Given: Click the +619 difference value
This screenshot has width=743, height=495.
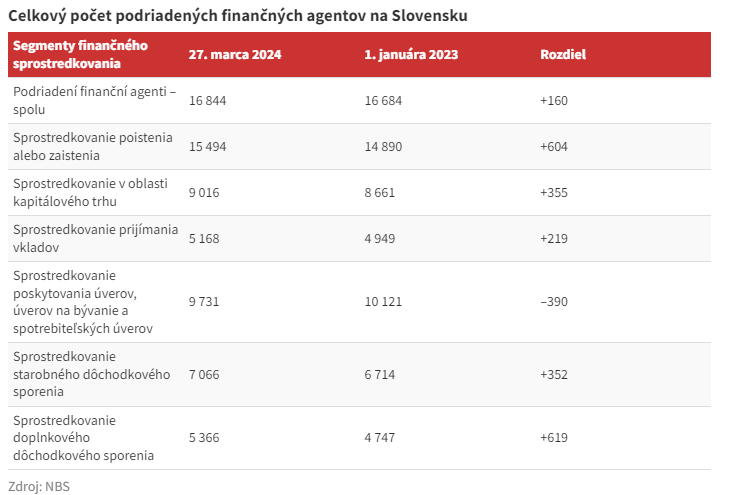Looking at the screenshot, I should [554, 437].
